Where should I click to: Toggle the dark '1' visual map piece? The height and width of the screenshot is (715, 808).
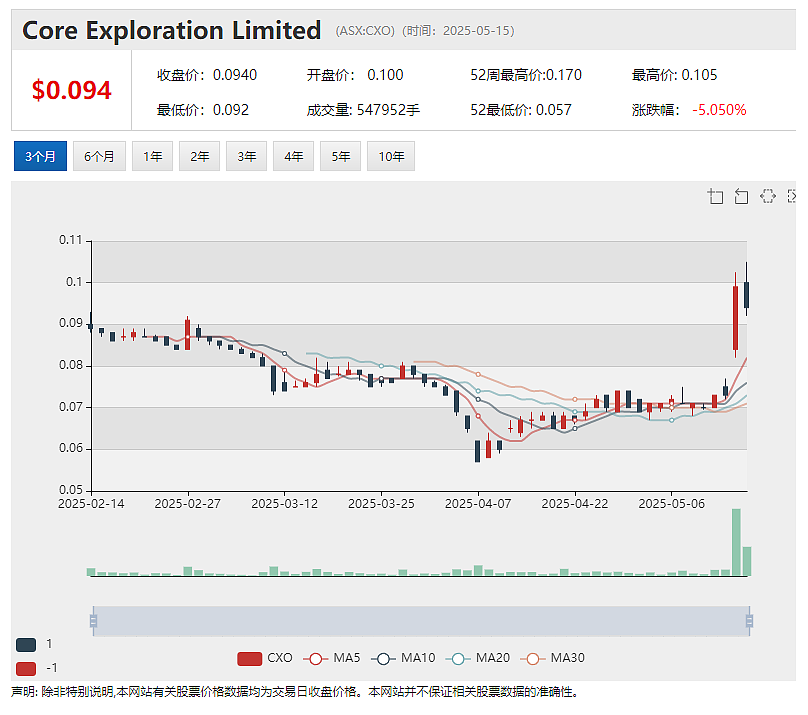pyautogui.click(x=26, y=644)
